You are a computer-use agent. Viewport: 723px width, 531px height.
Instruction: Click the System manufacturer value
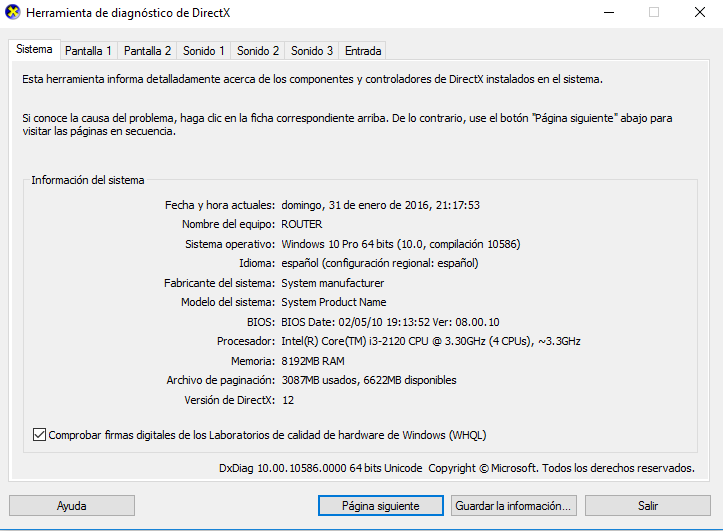click(332, 283)
